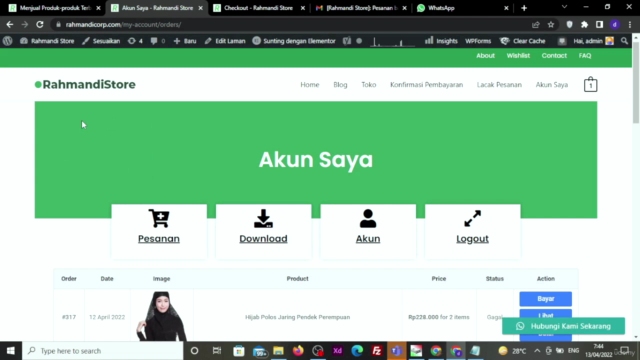
Task: Click Rahmandi Store in admin bar
Action: [x=47, y=41]
